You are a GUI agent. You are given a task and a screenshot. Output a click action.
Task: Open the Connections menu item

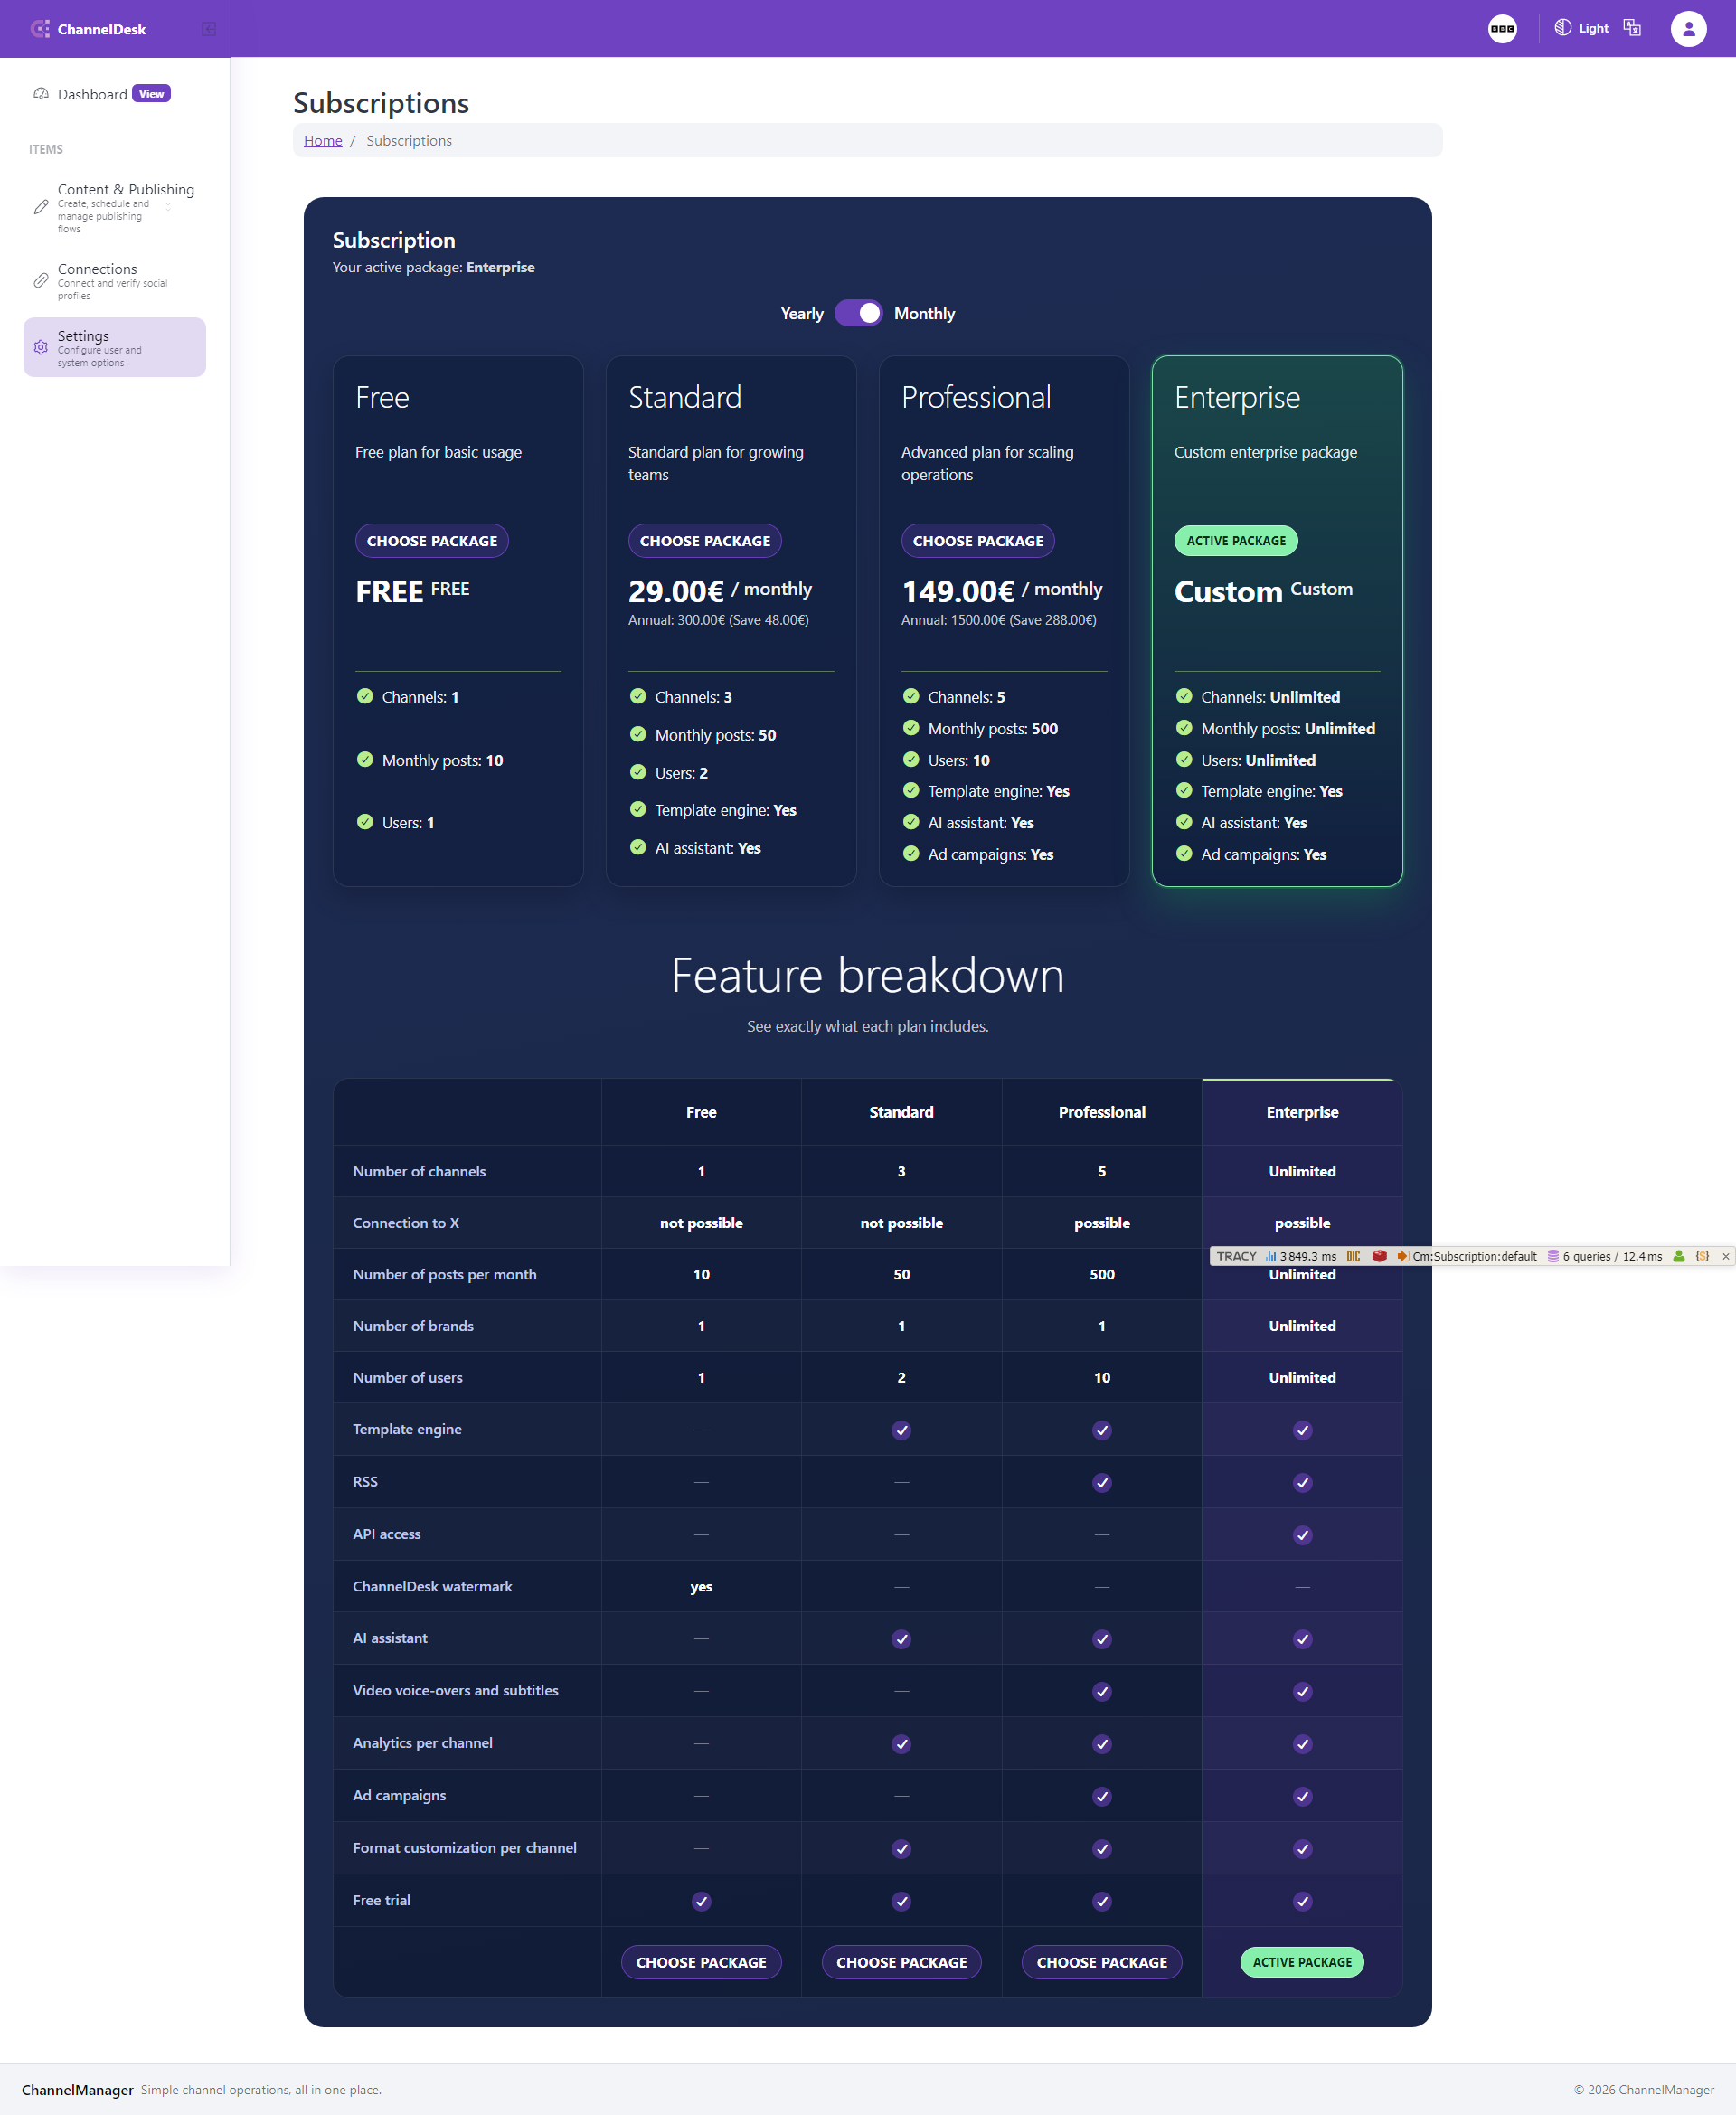(x=114, y=281)
